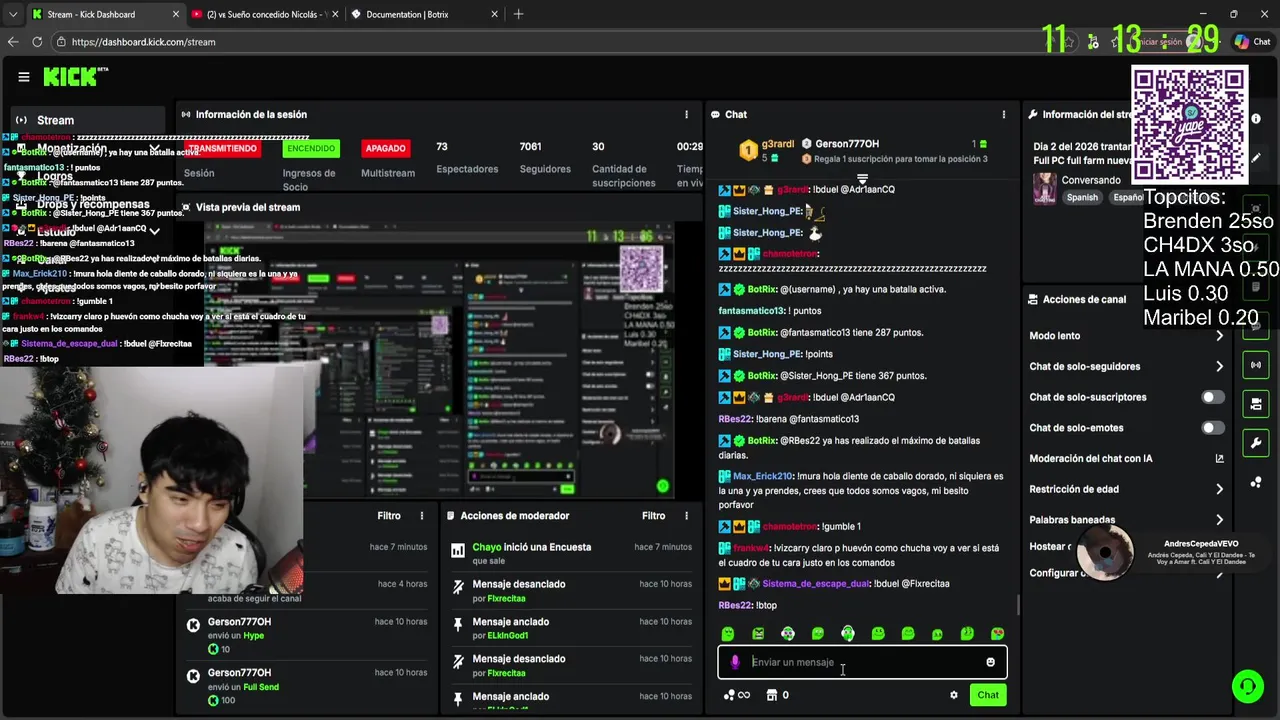
Task: Toggle Chat de solo-suscriptores switch
Action: (x=1212, y=397)
